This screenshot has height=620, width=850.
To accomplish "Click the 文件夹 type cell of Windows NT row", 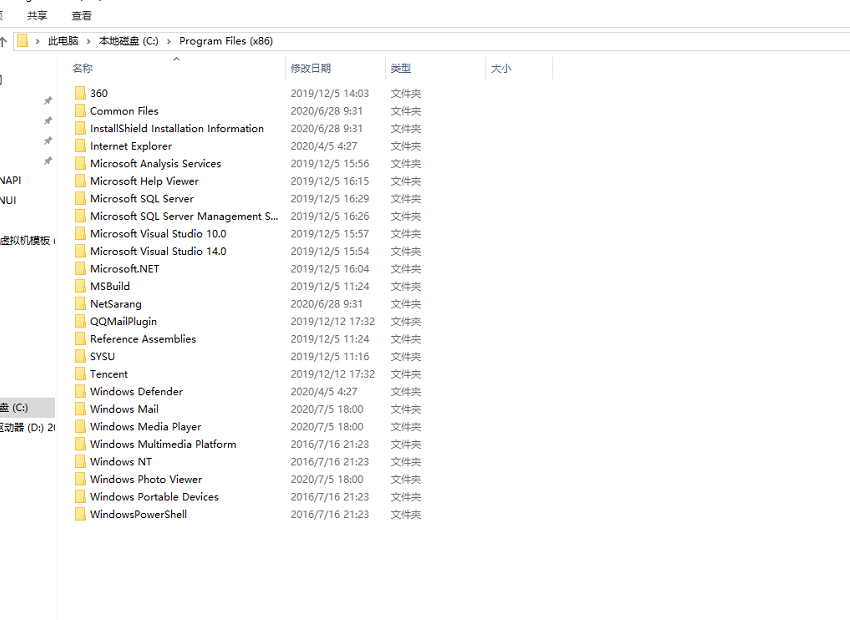I will [x=405, y=461].
